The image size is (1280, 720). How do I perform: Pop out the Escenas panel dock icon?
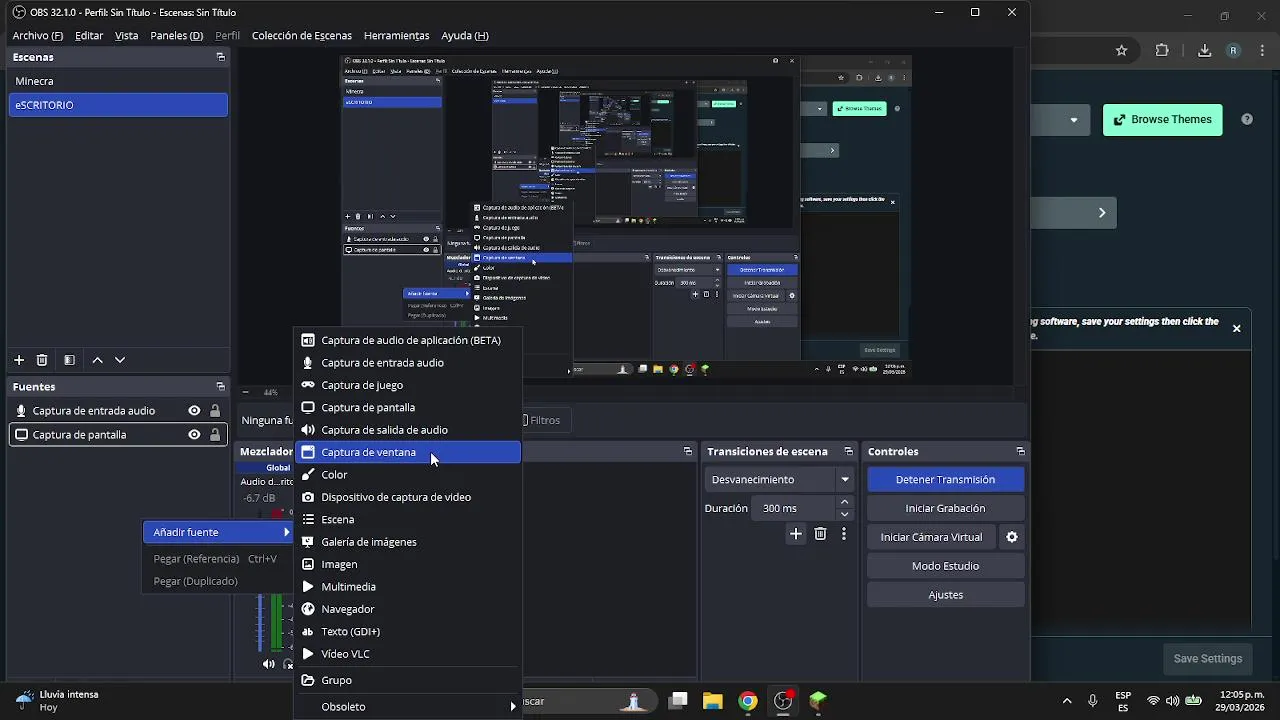pos(220,57)
